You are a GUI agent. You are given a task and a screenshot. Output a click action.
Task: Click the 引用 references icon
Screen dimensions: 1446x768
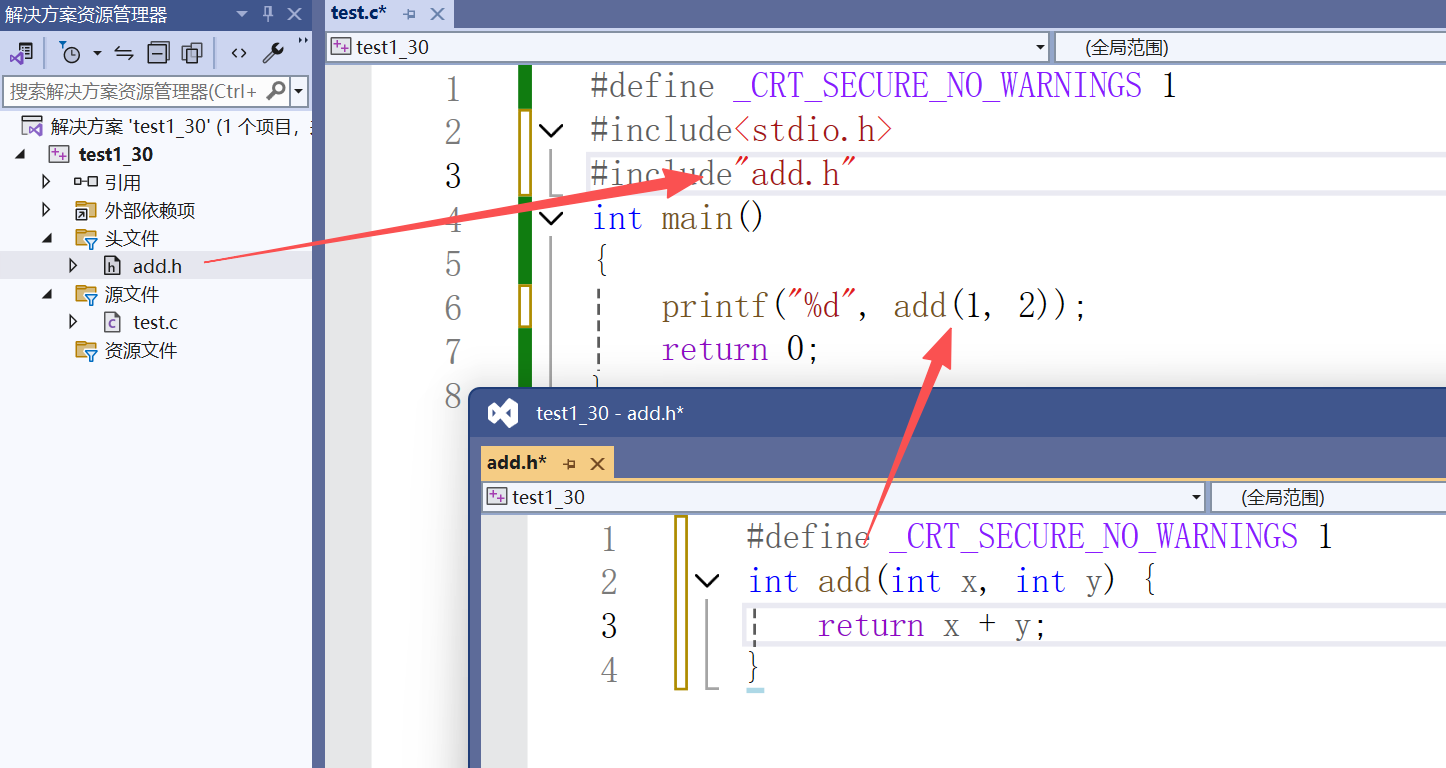pyautogui.click(x=86, y=182)
